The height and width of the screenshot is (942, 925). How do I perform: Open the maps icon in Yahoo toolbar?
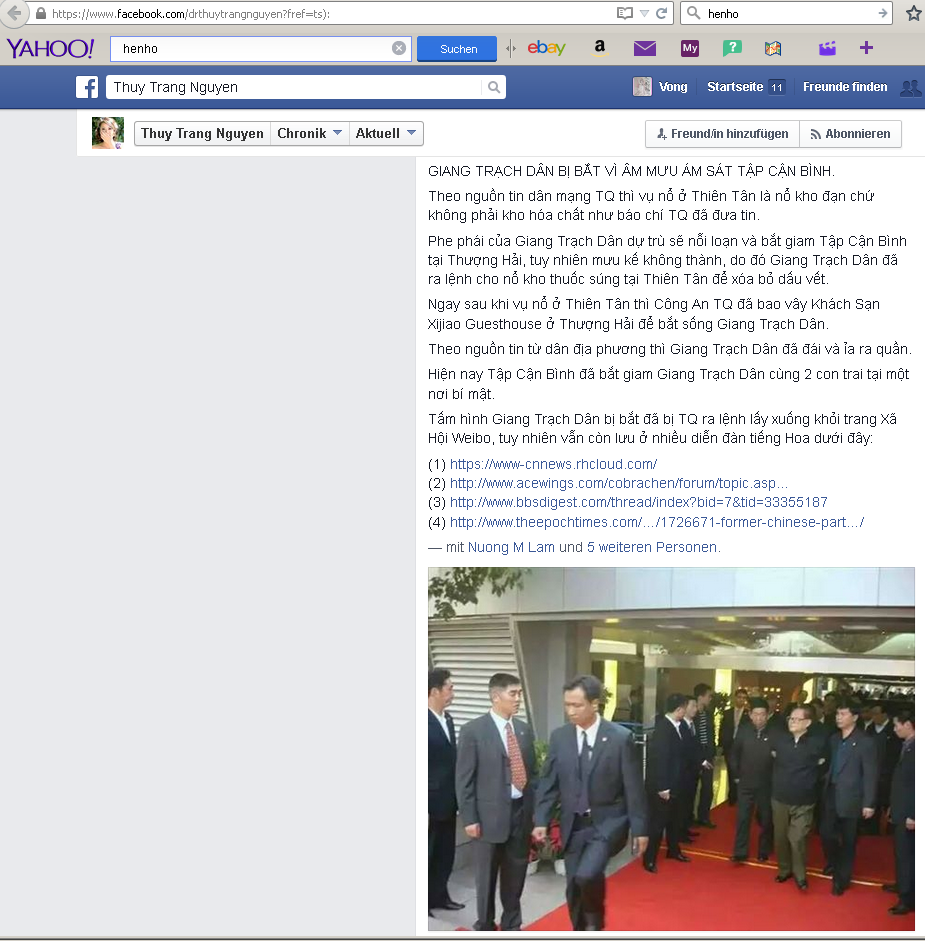773,48
